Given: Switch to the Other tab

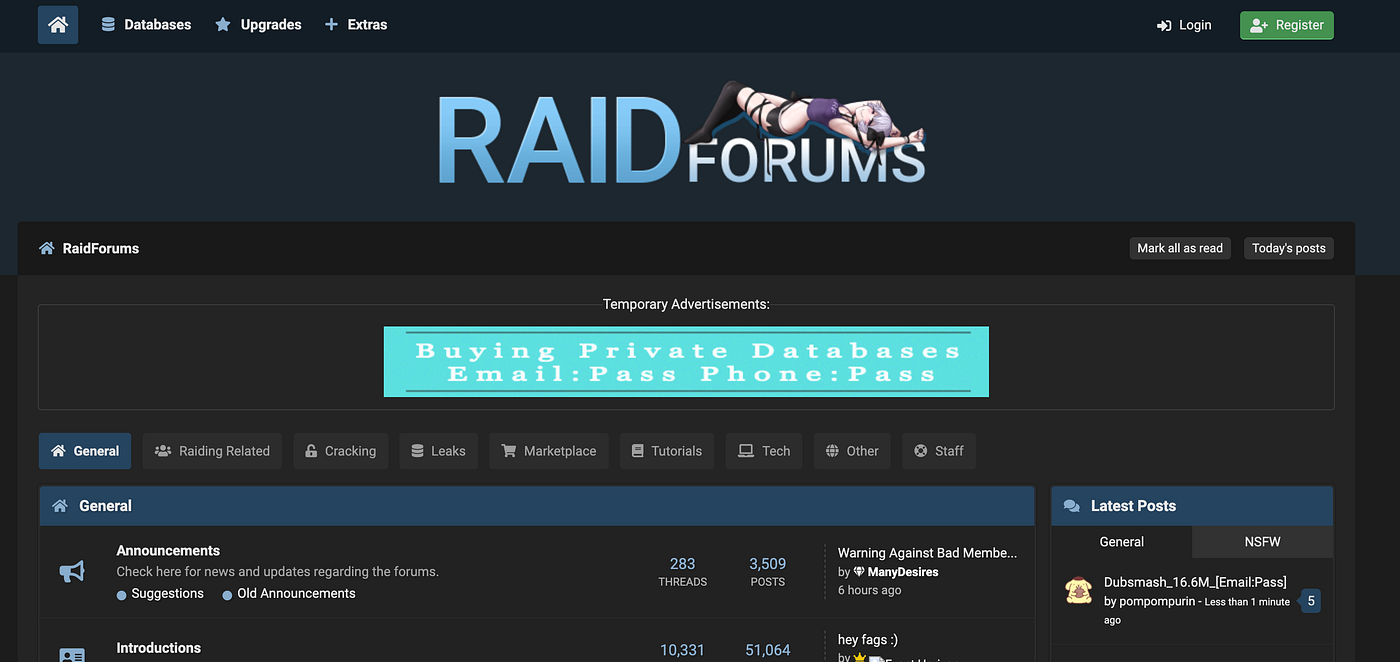Looking at the screenshot, I should click(x=852, y=451).
